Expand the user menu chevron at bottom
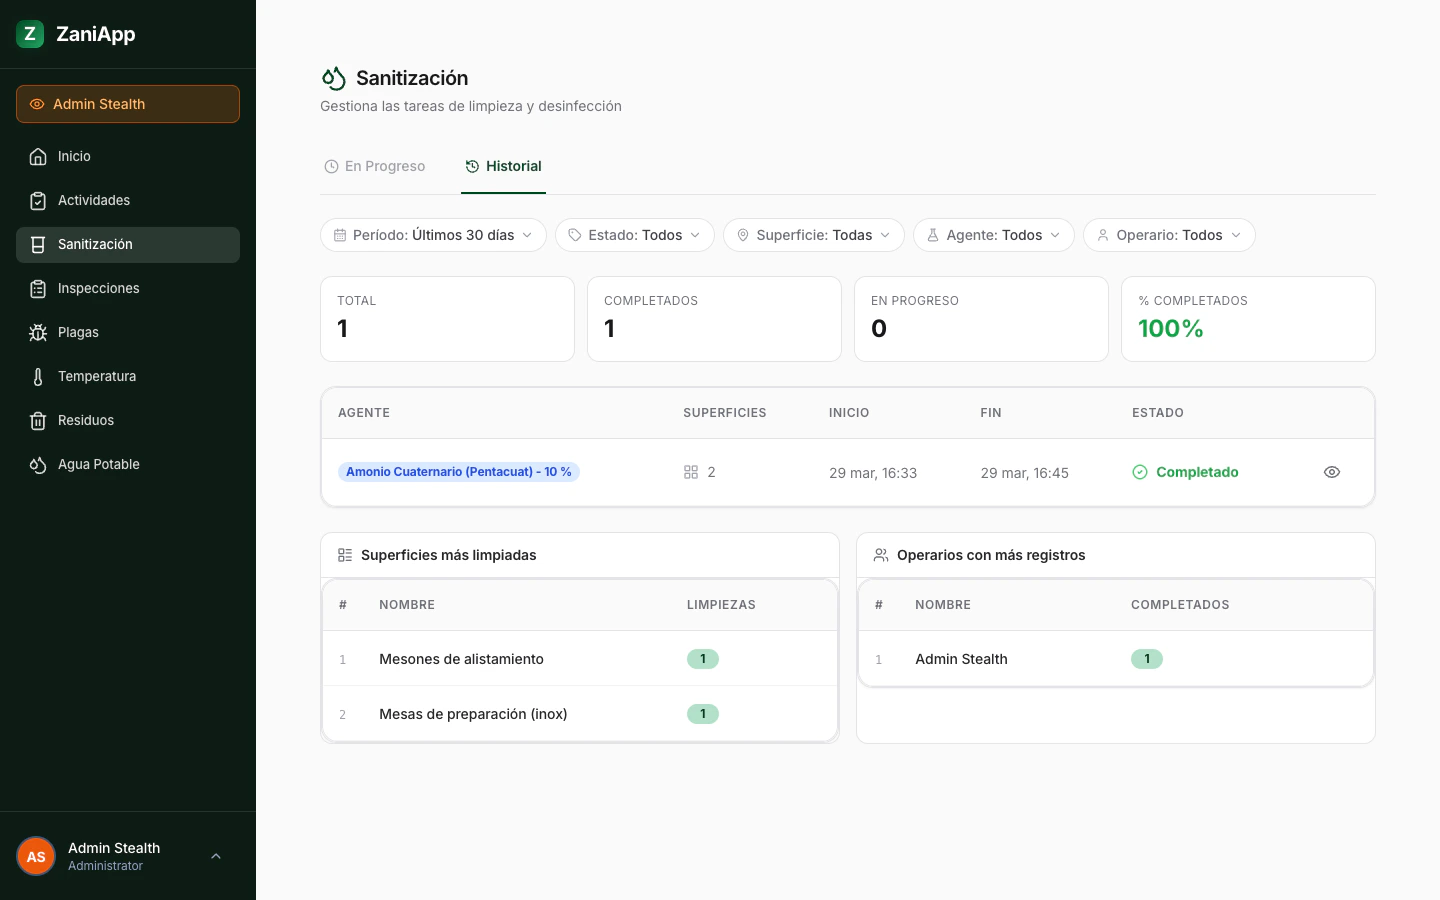The image size is (1440, 900). 216,856
